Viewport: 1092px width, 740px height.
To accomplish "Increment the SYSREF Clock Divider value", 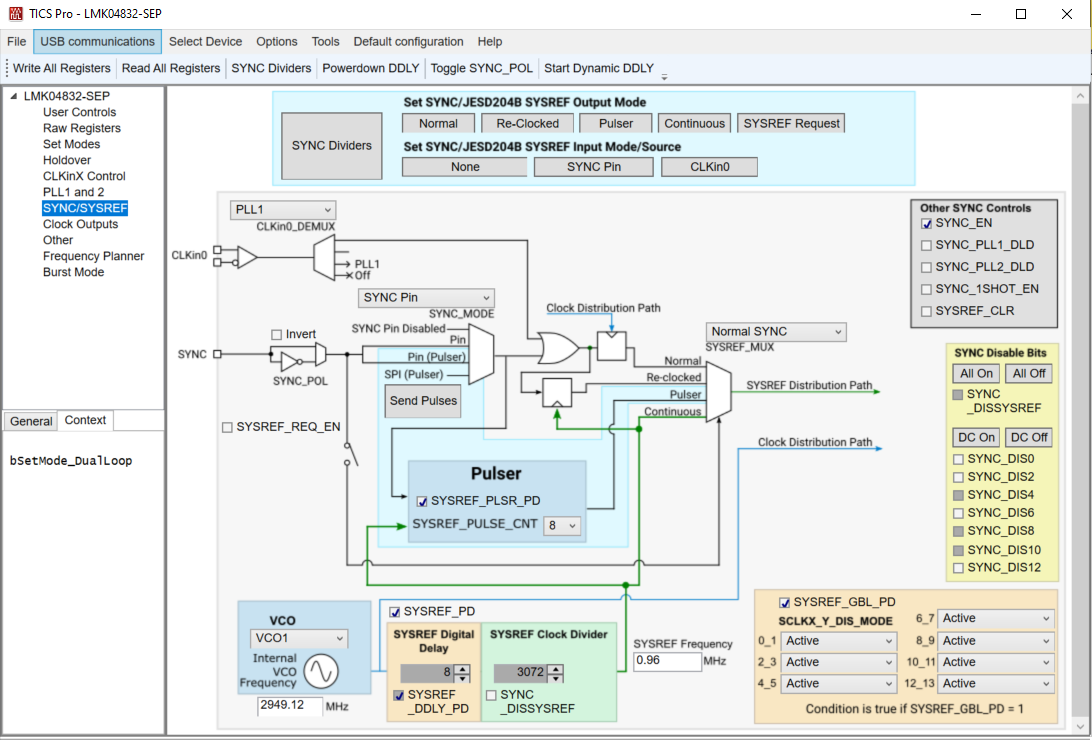I will tap(556, 667).
